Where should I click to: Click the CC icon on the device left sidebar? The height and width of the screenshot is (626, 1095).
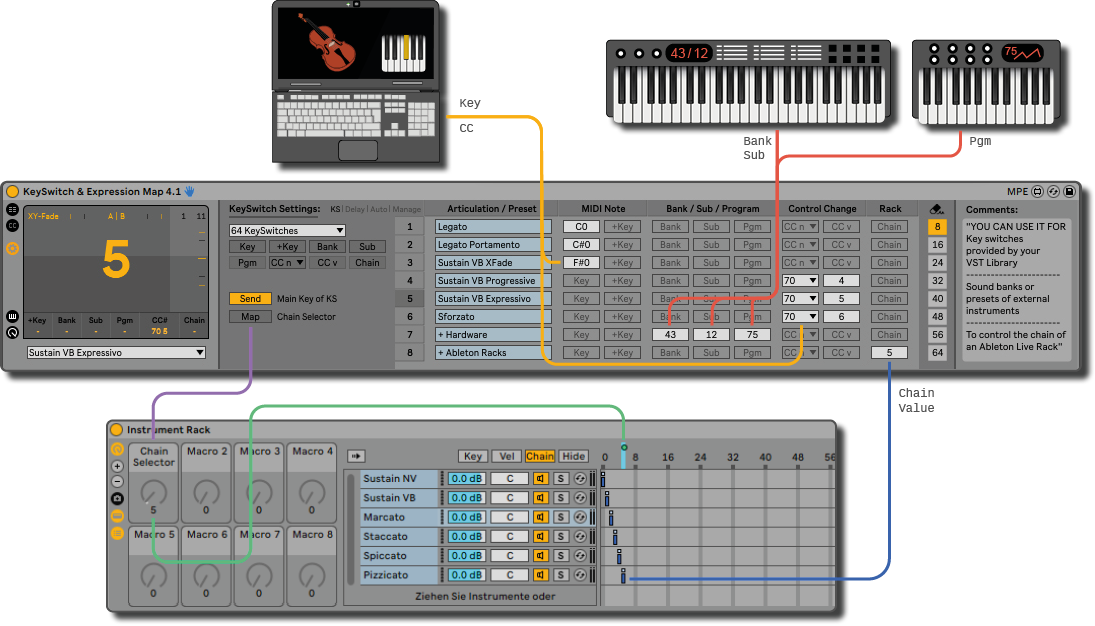tap(12, 226)
